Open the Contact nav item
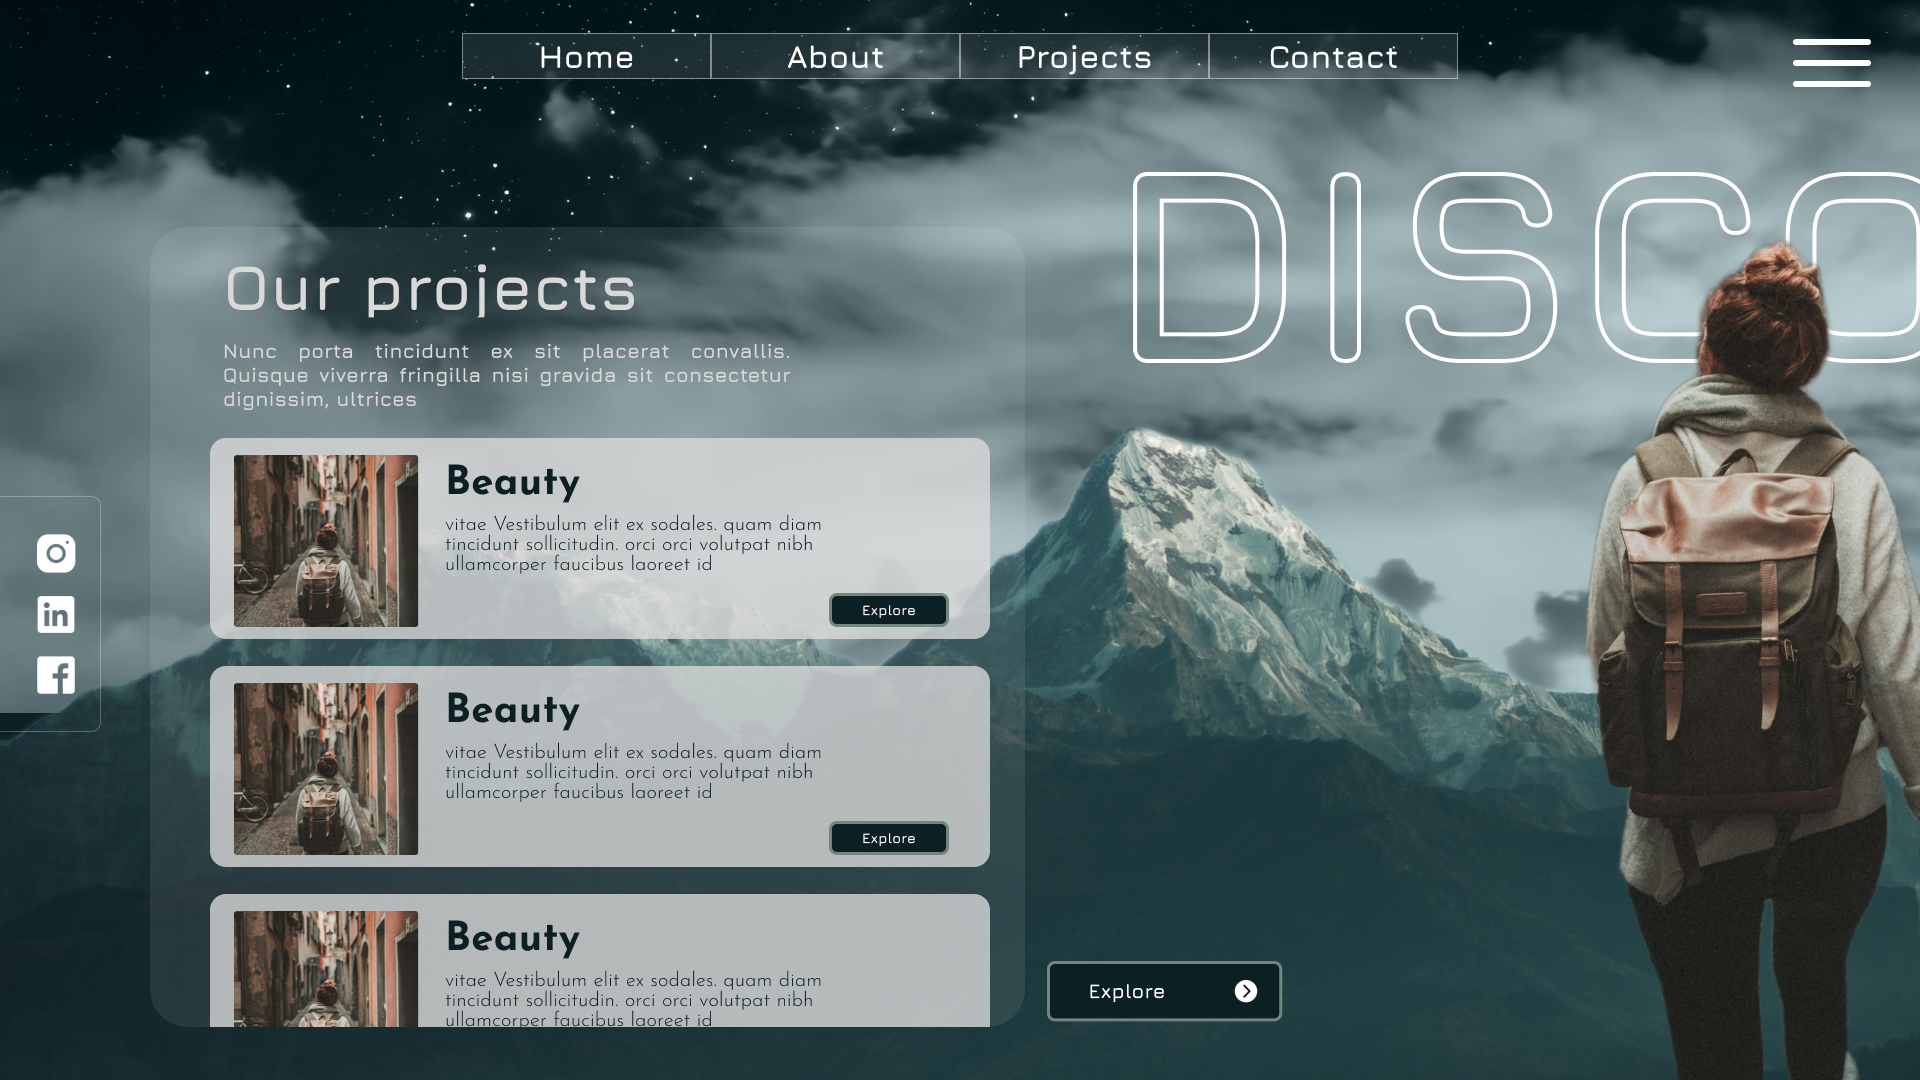The width and height of the screenshot is (1920, 1080). click(x=1333, y=57)
